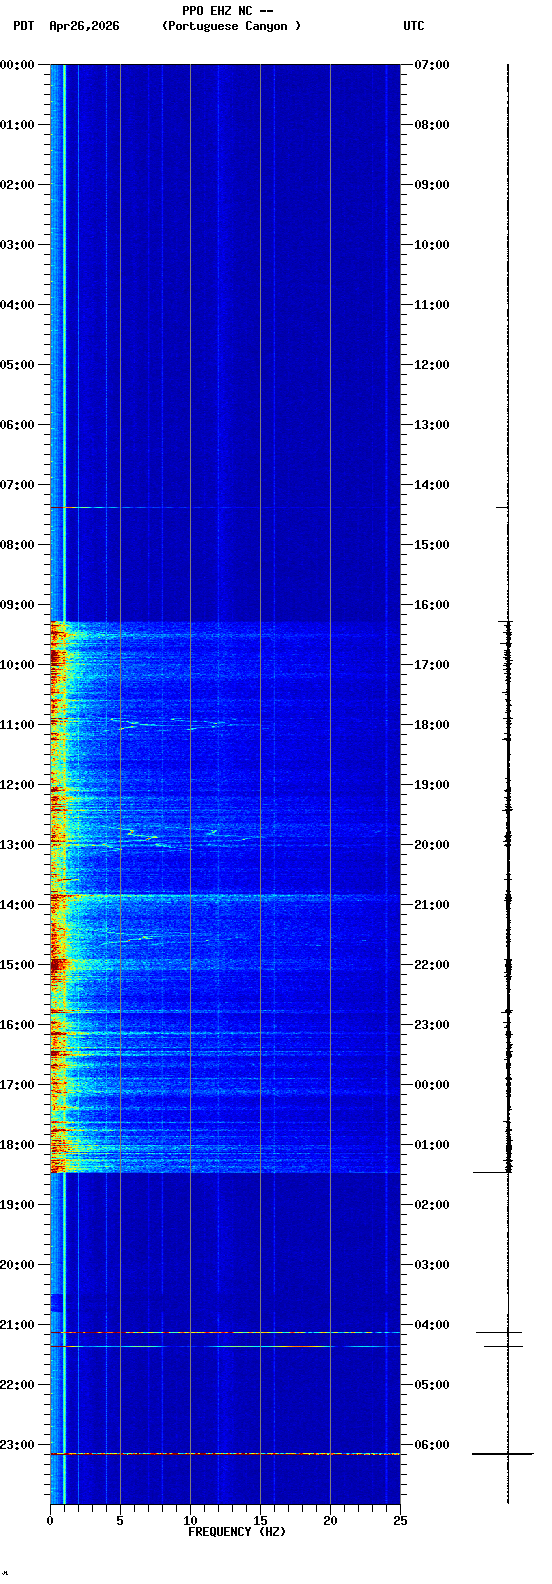Click the frequency axis tick label '20'
Screen dimensions: 552x1584
click(330, 1521)
